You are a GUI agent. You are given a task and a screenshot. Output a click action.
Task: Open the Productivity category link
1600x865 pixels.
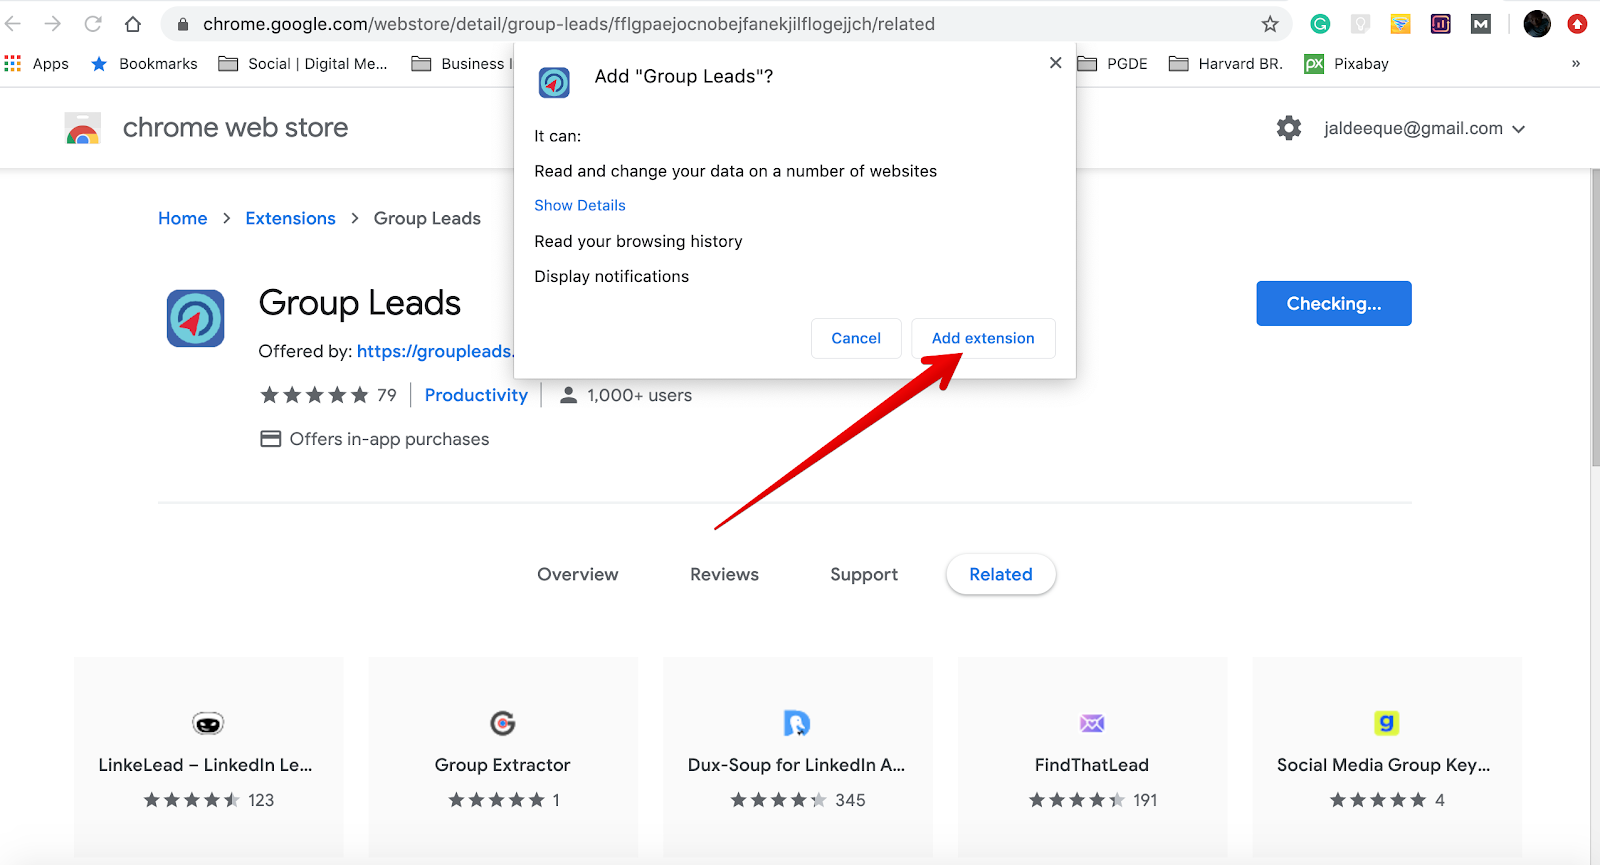pyautogui.click(x=476, y=395)
